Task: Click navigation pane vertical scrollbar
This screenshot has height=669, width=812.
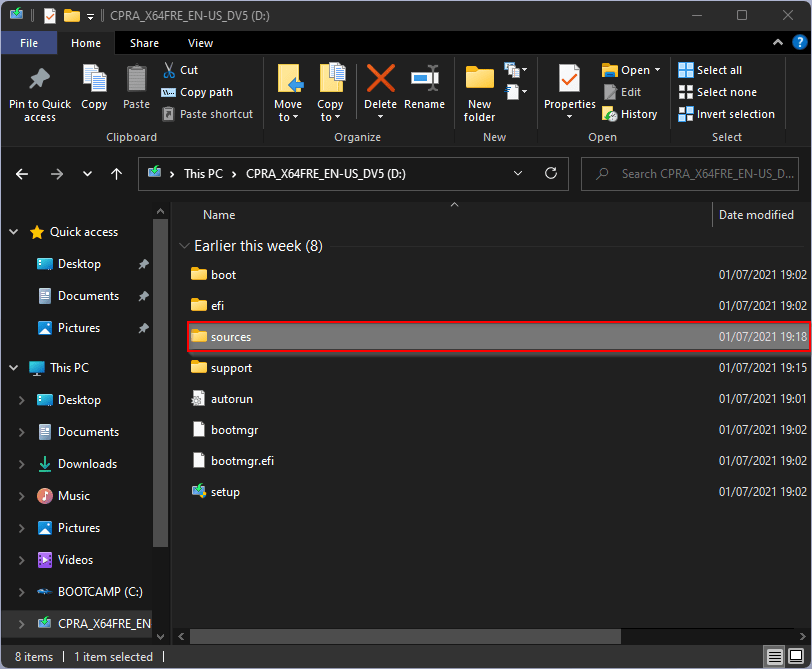Action: click(x=161, y=383)
